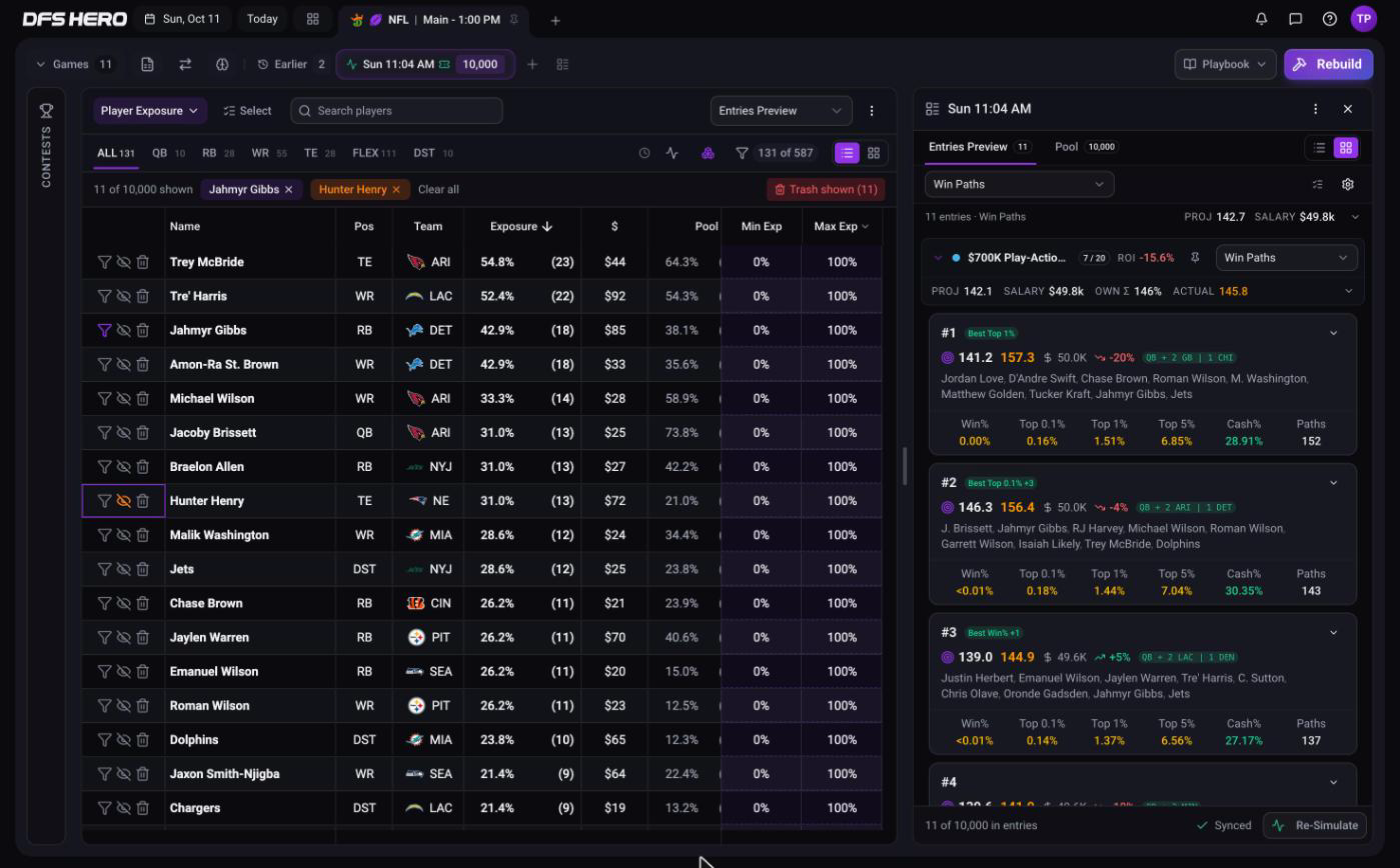Screen dimensions: 1400x868
Task: Select the DST position tab
Action: 433,153
